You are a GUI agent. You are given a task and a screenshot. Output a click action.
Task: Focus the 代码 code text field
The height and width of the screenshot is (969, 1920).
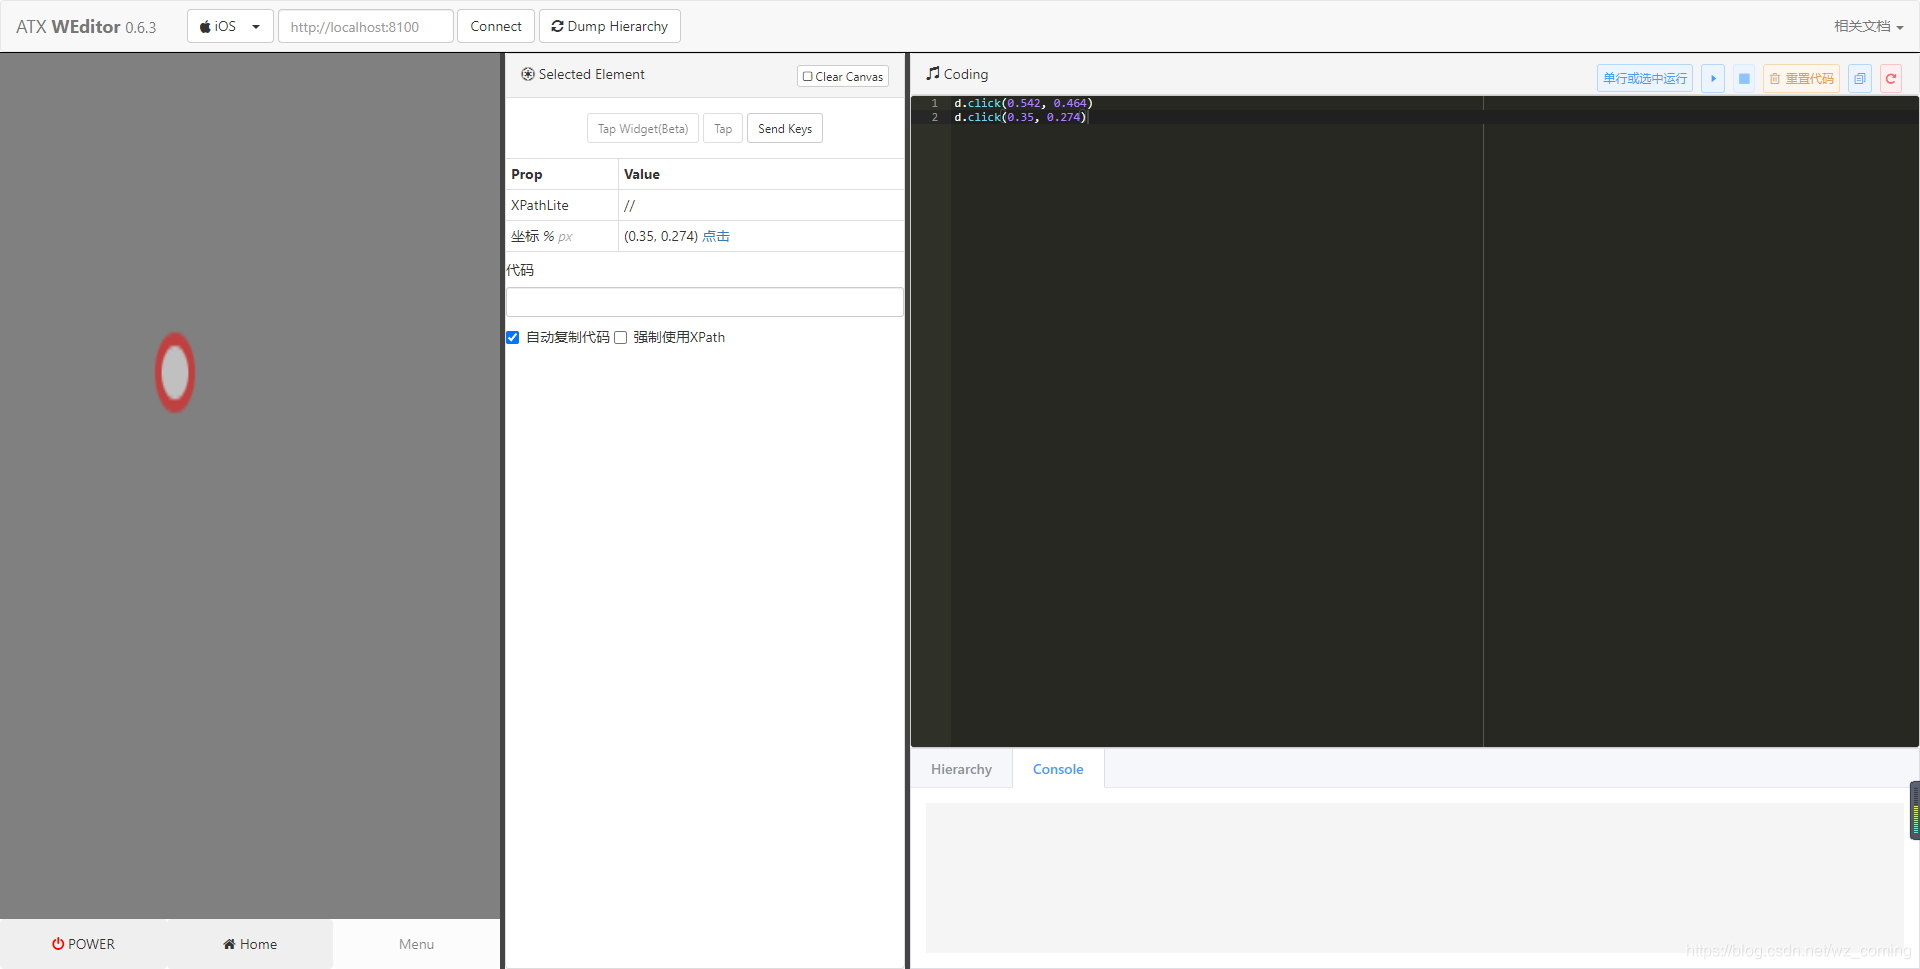coord(704,302)
